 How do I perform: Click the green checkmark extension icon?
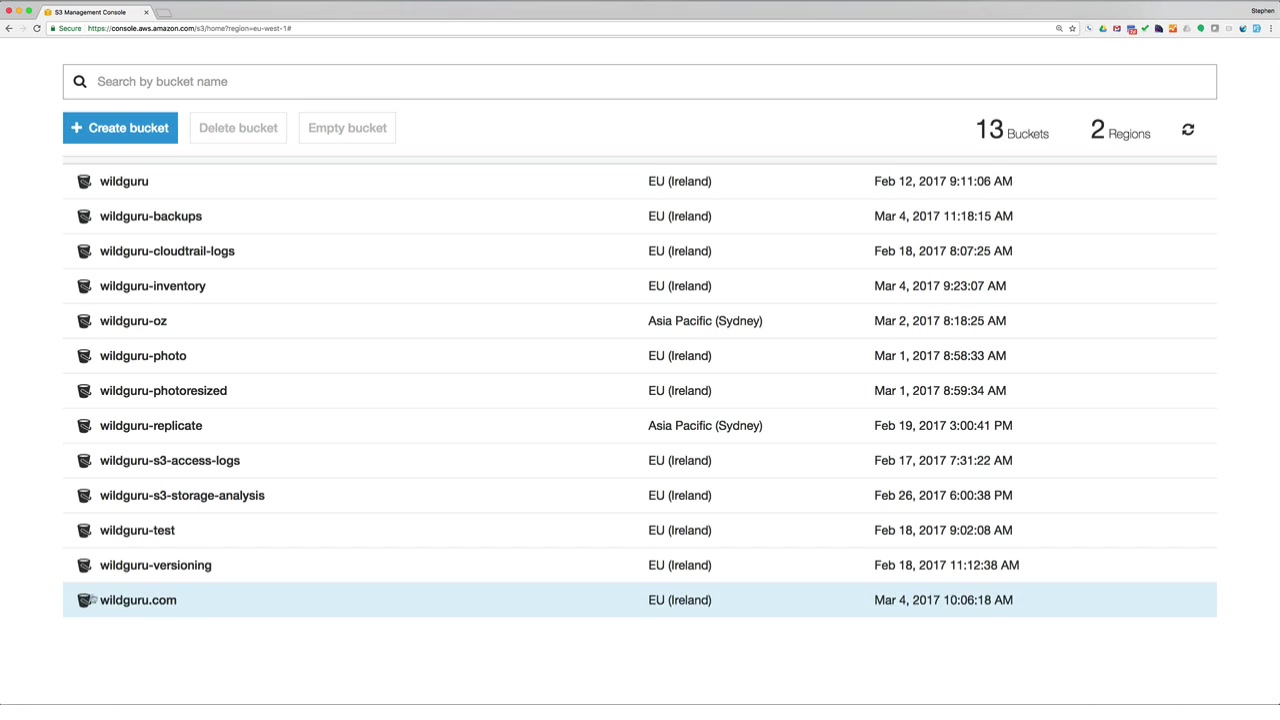point(1145,28)
